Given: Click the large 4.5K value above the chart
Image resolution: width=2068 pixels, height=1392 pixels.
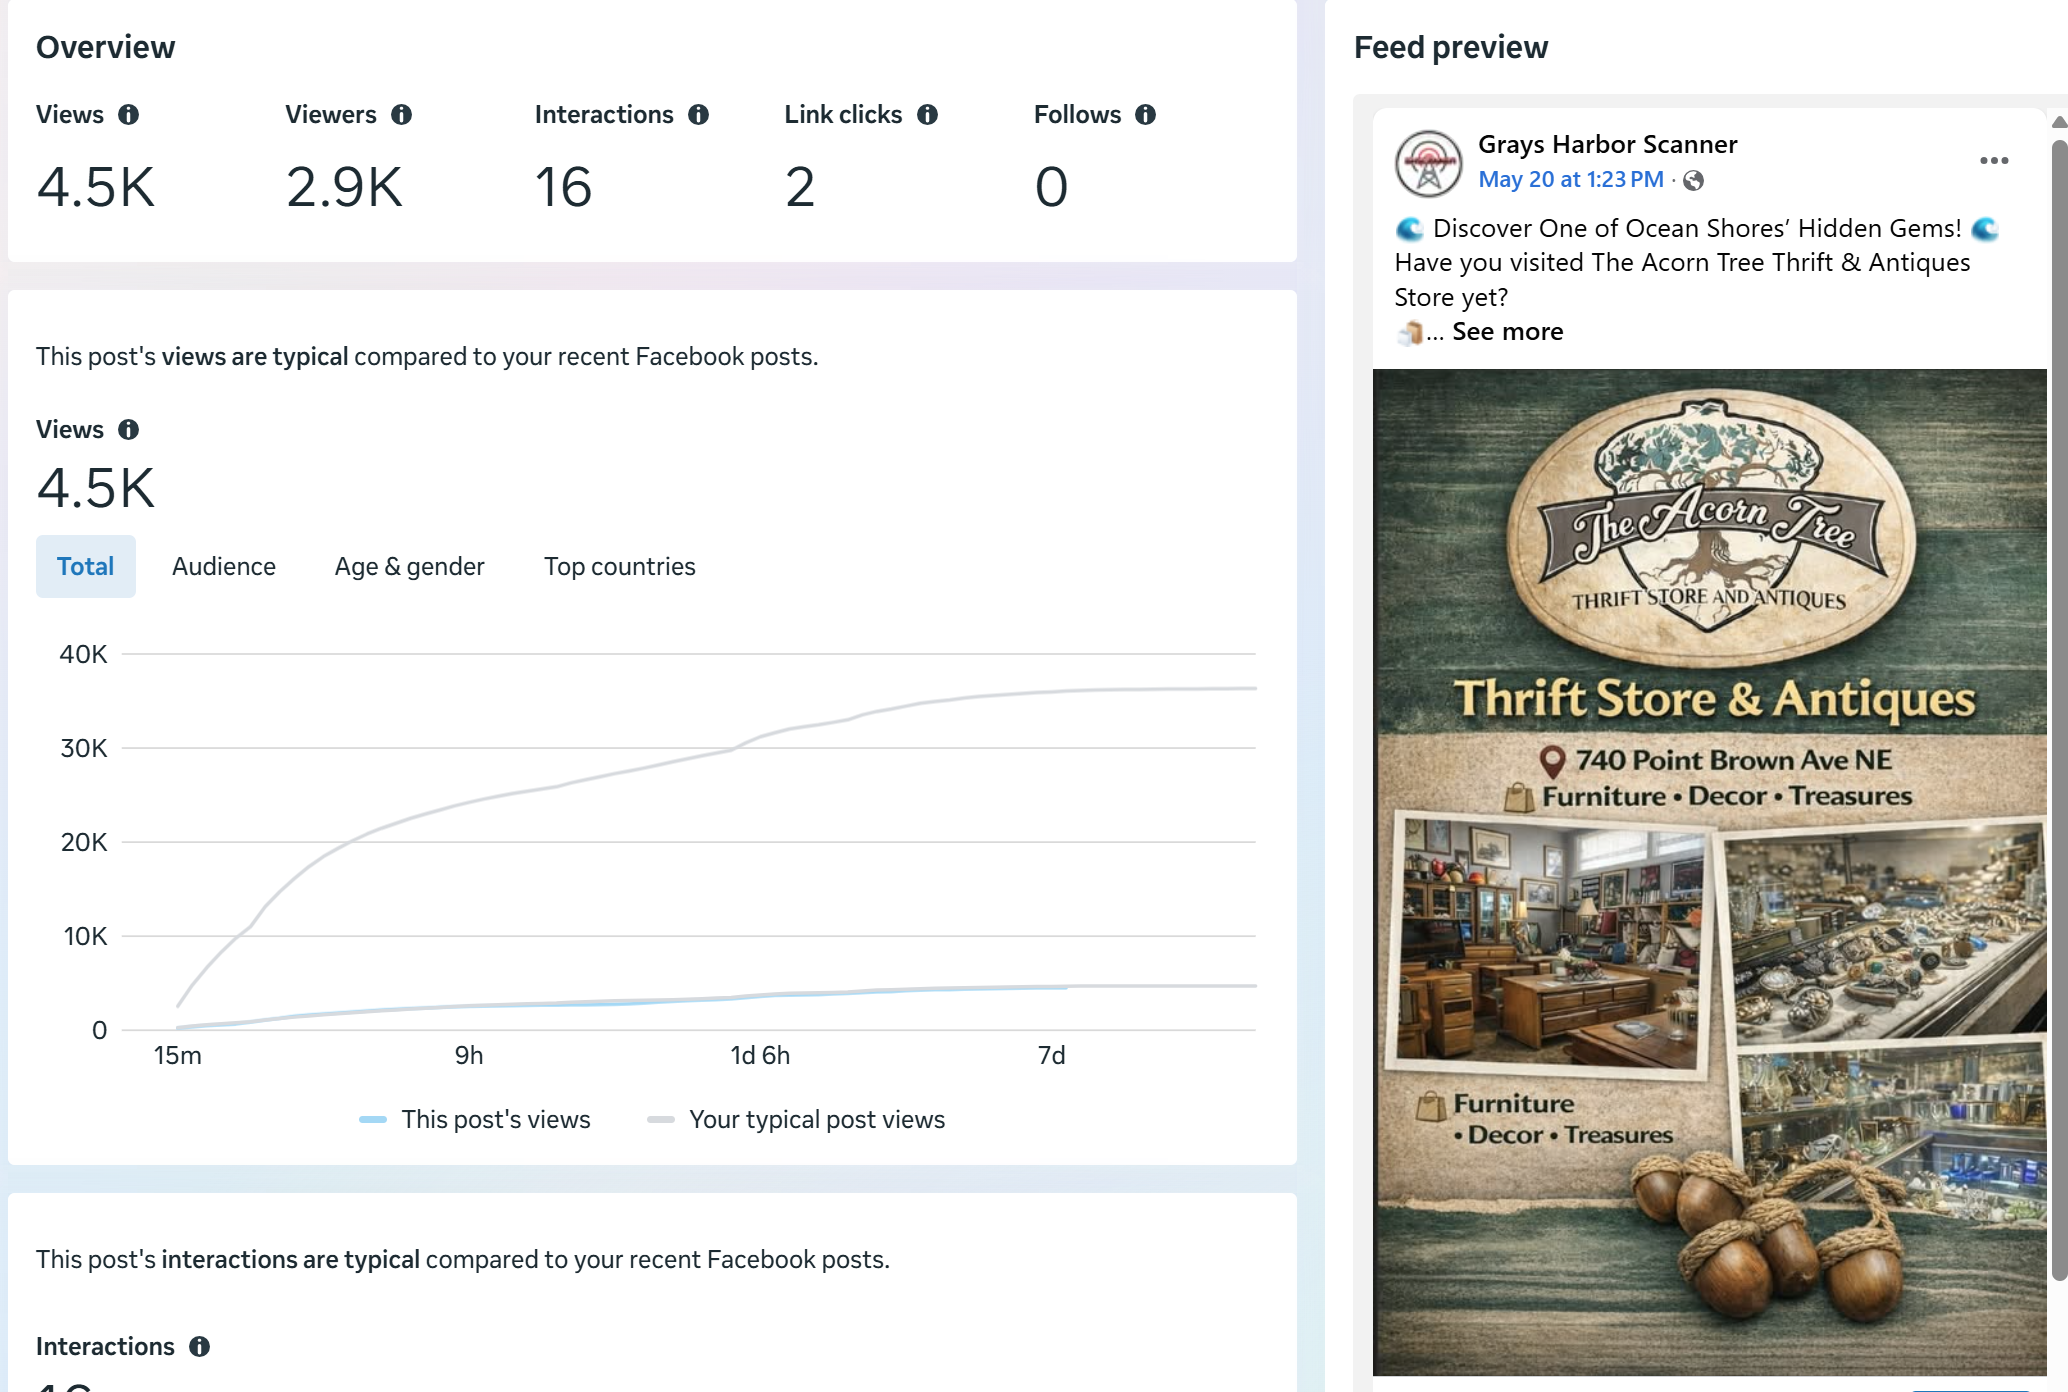Looking at the screenshot, I should (x=96, y=489).
